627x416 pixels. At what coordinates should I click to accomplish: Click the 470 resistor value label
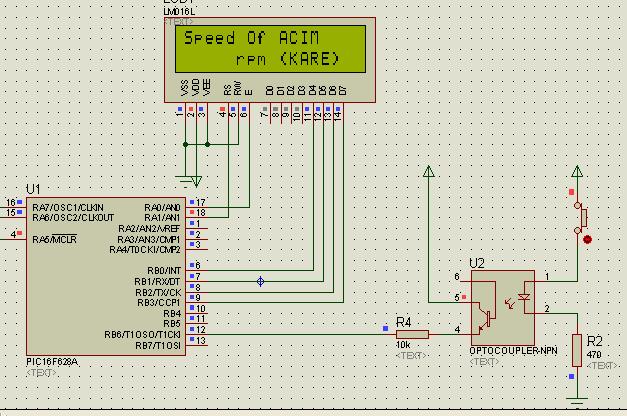[594, 354]
